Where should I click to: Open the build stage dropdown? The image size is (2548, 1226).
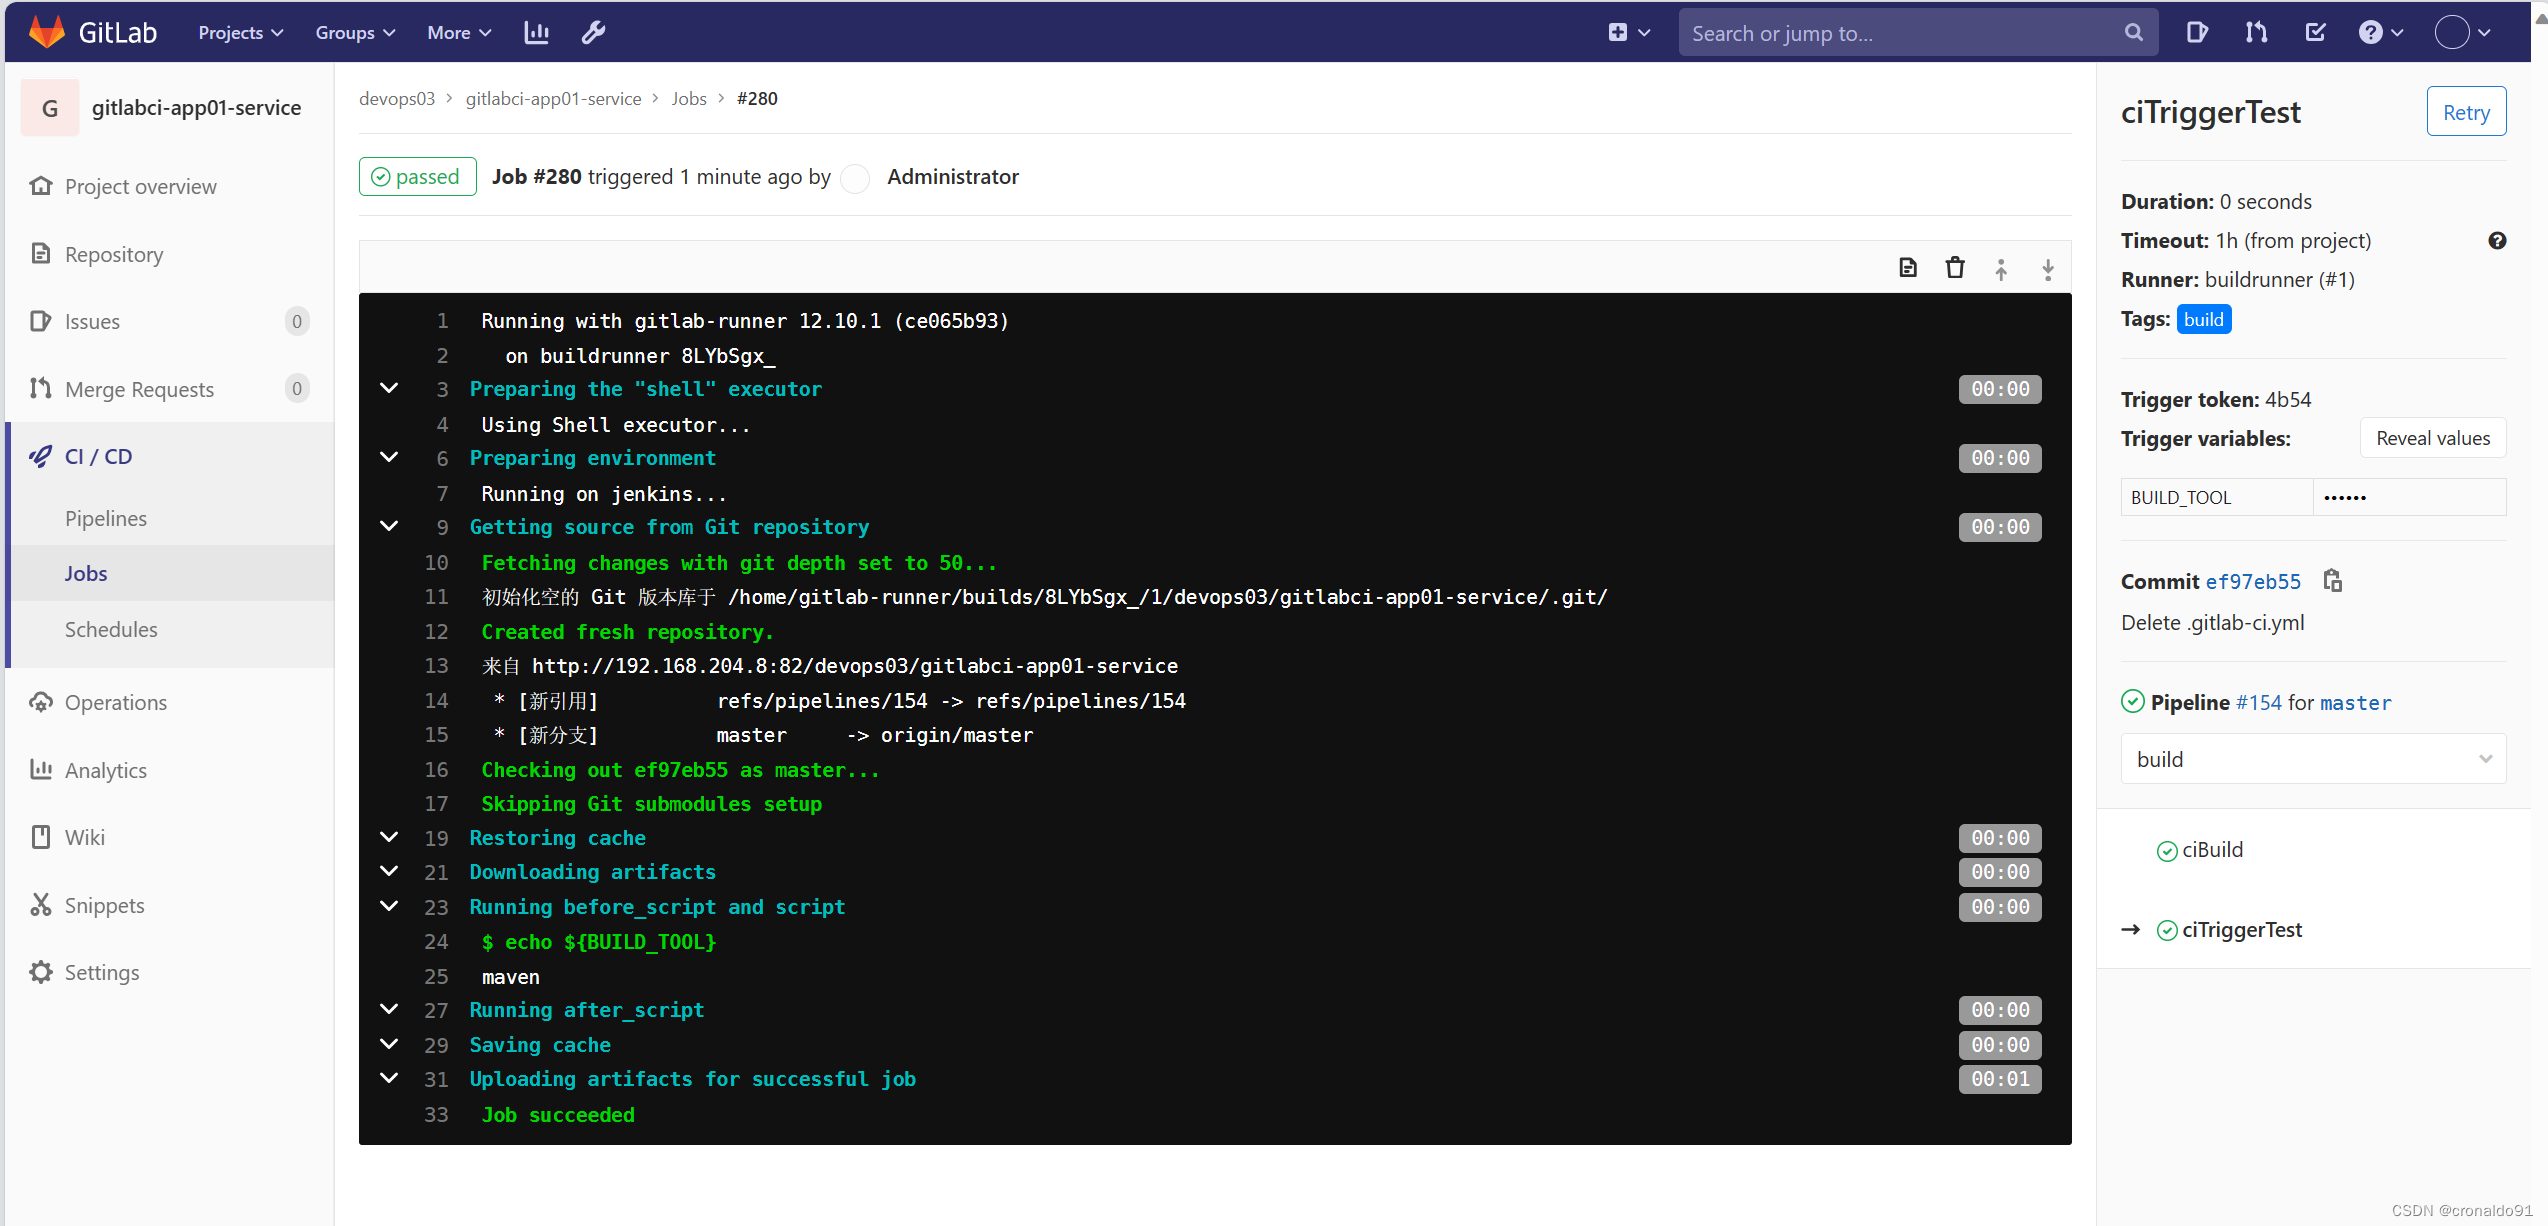(2312, 759)
